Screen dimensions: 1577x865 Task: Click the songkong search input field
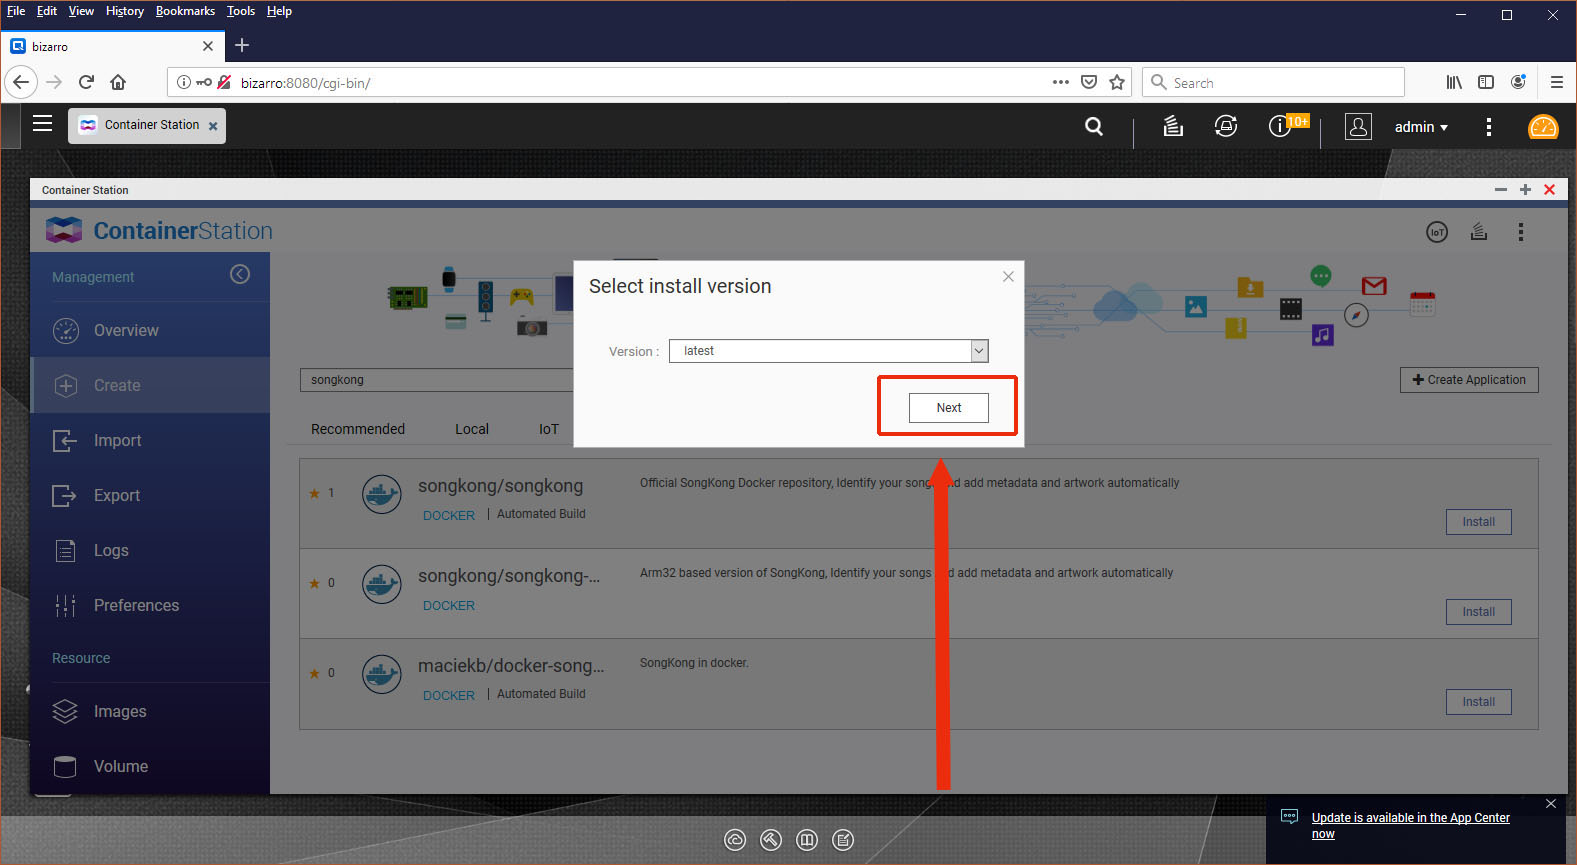pos(437,380)
